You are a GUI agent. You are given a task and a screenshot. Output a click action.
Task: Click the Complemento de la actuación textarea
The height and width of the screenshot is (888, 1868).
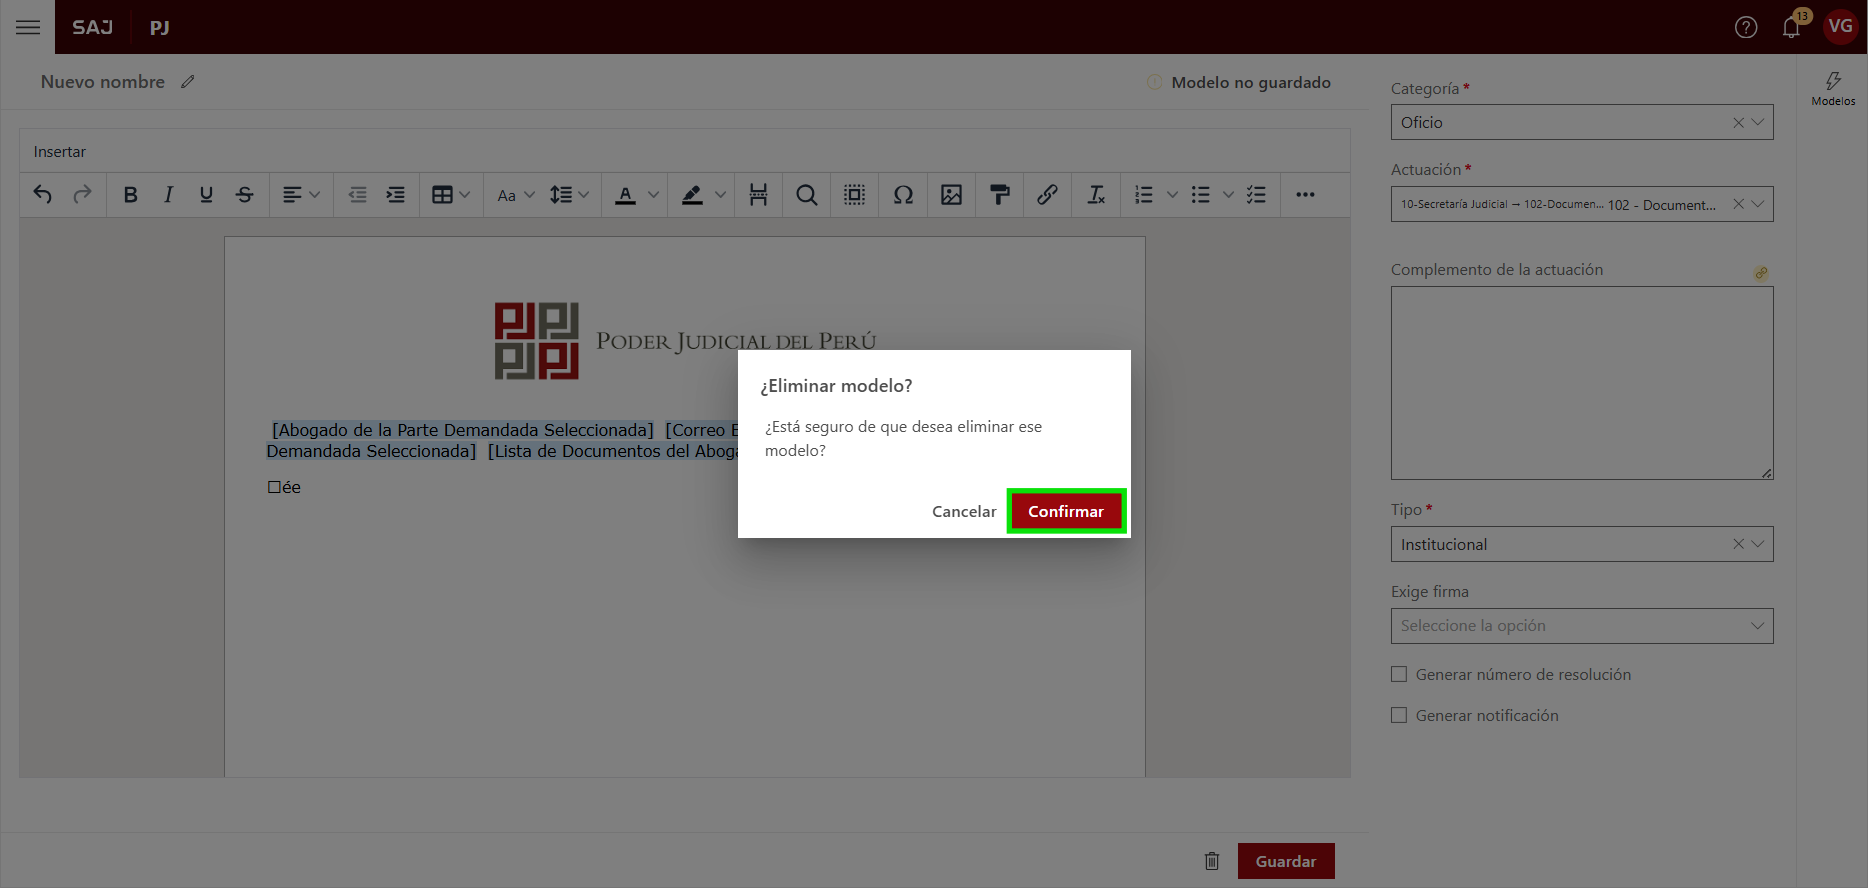pos(1582,383)
